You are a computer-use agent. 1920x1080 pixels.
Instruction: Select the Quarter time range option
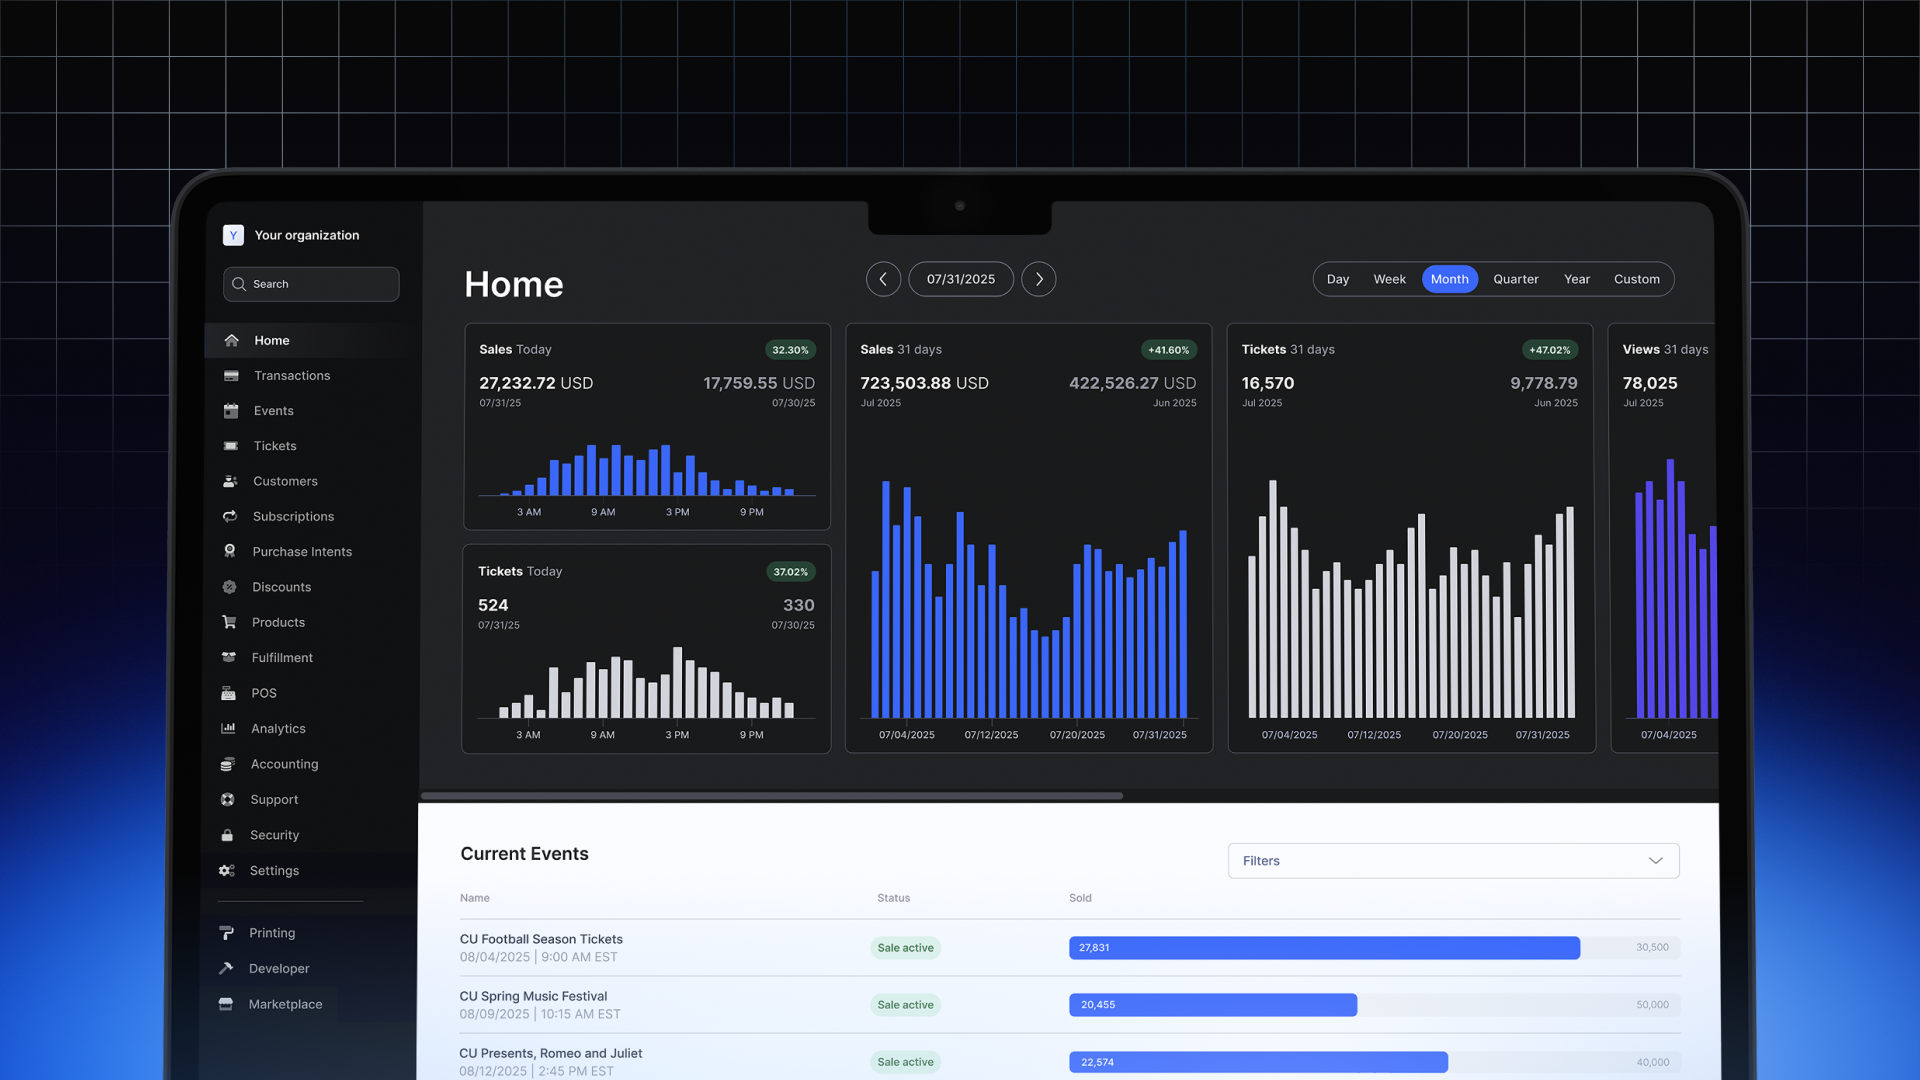coord(1515,279)
